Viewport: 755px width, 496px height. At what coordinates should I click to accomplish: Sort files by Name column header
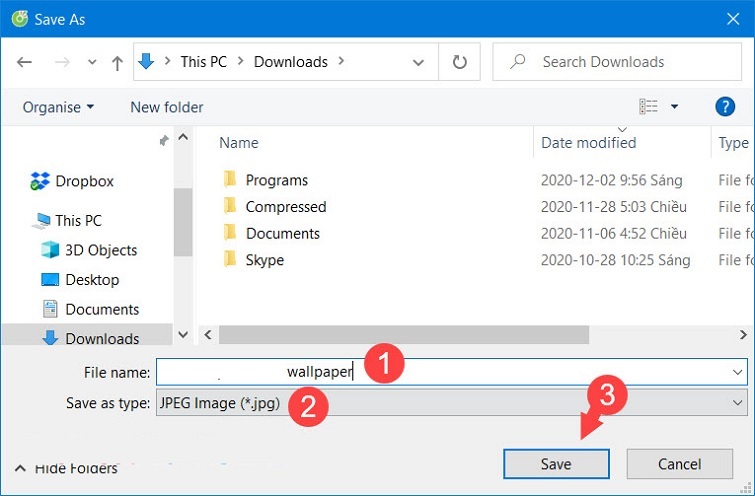(239, 143)
